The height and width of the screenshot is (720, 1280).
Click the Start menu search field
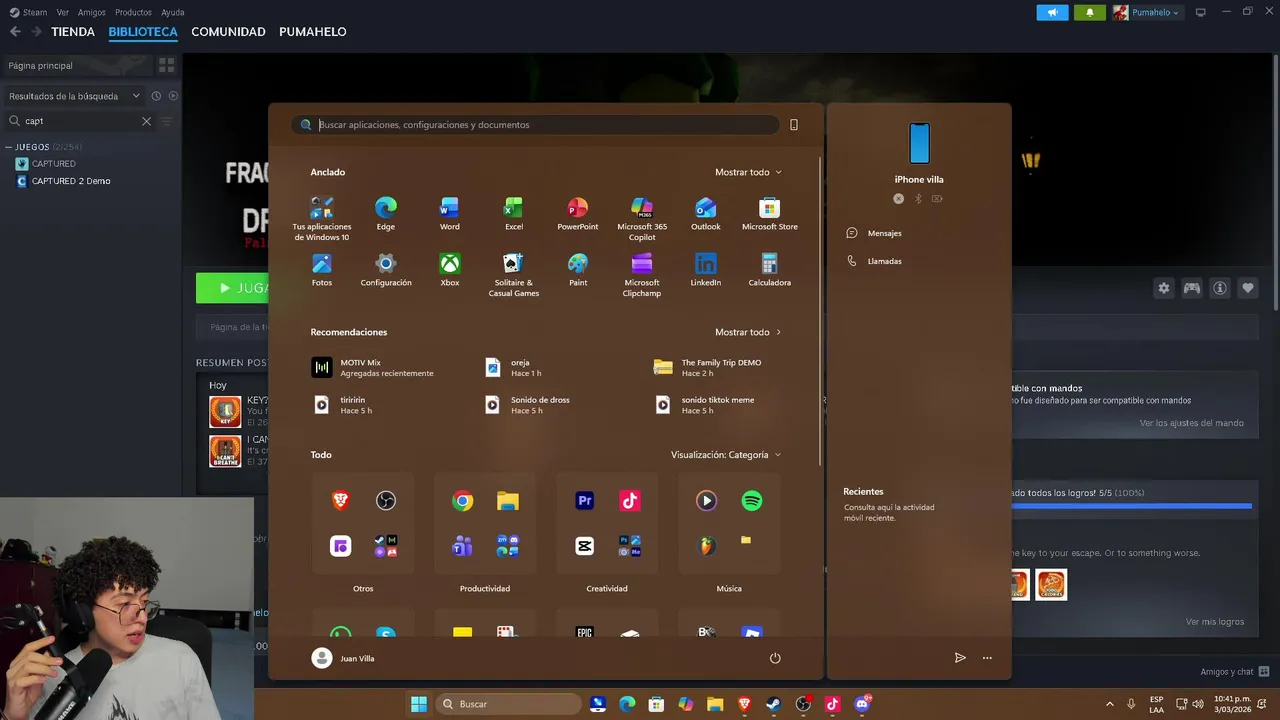[x=535, y=125]
